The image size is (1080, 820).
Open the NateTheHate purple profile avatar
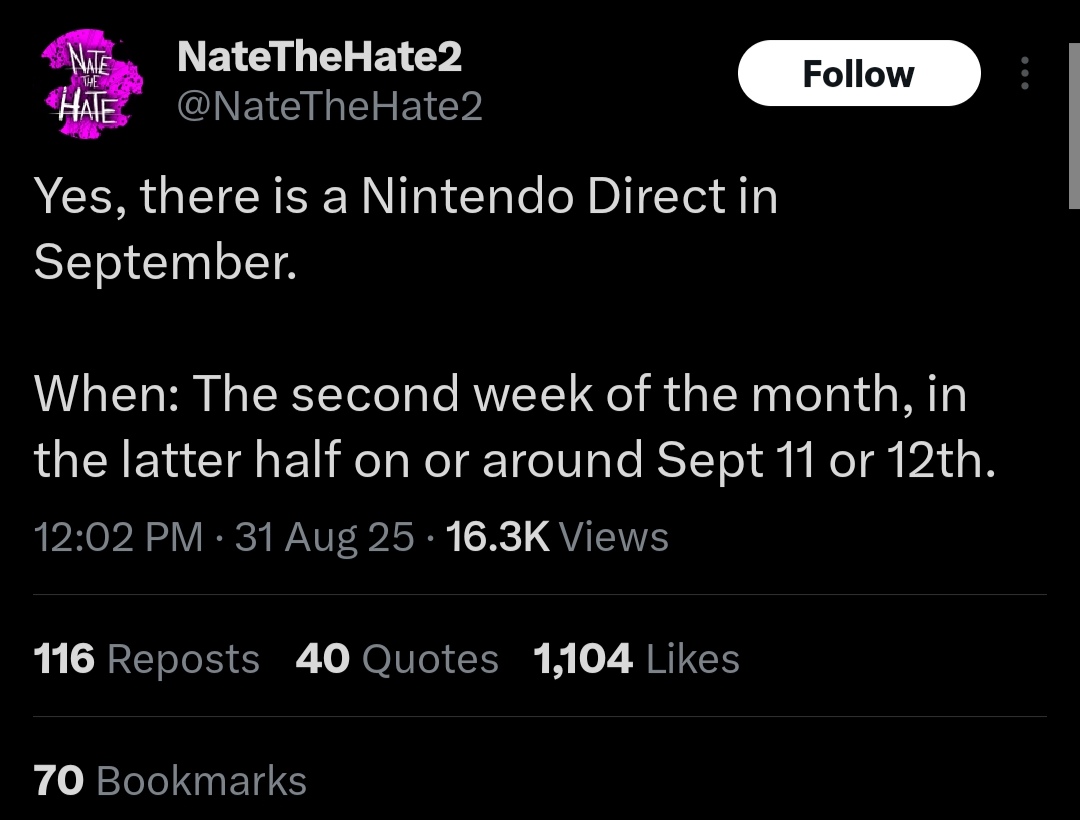coord(92,84)
